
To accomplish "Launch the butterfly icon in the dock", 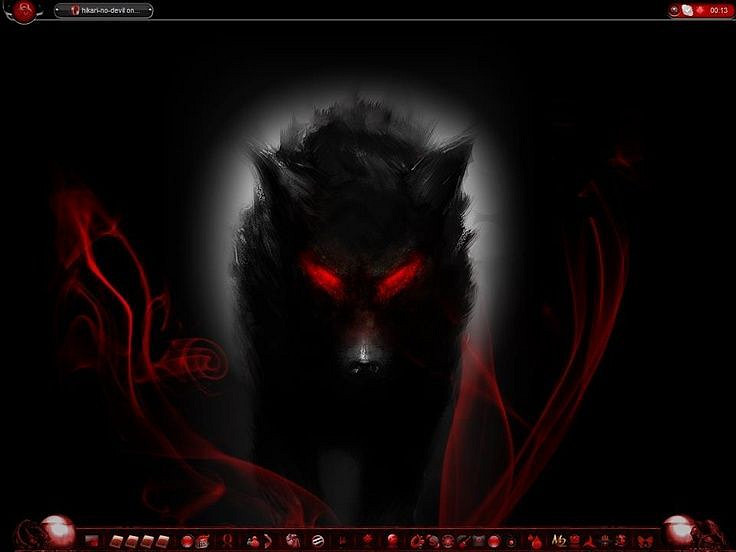I will [644, 541].
